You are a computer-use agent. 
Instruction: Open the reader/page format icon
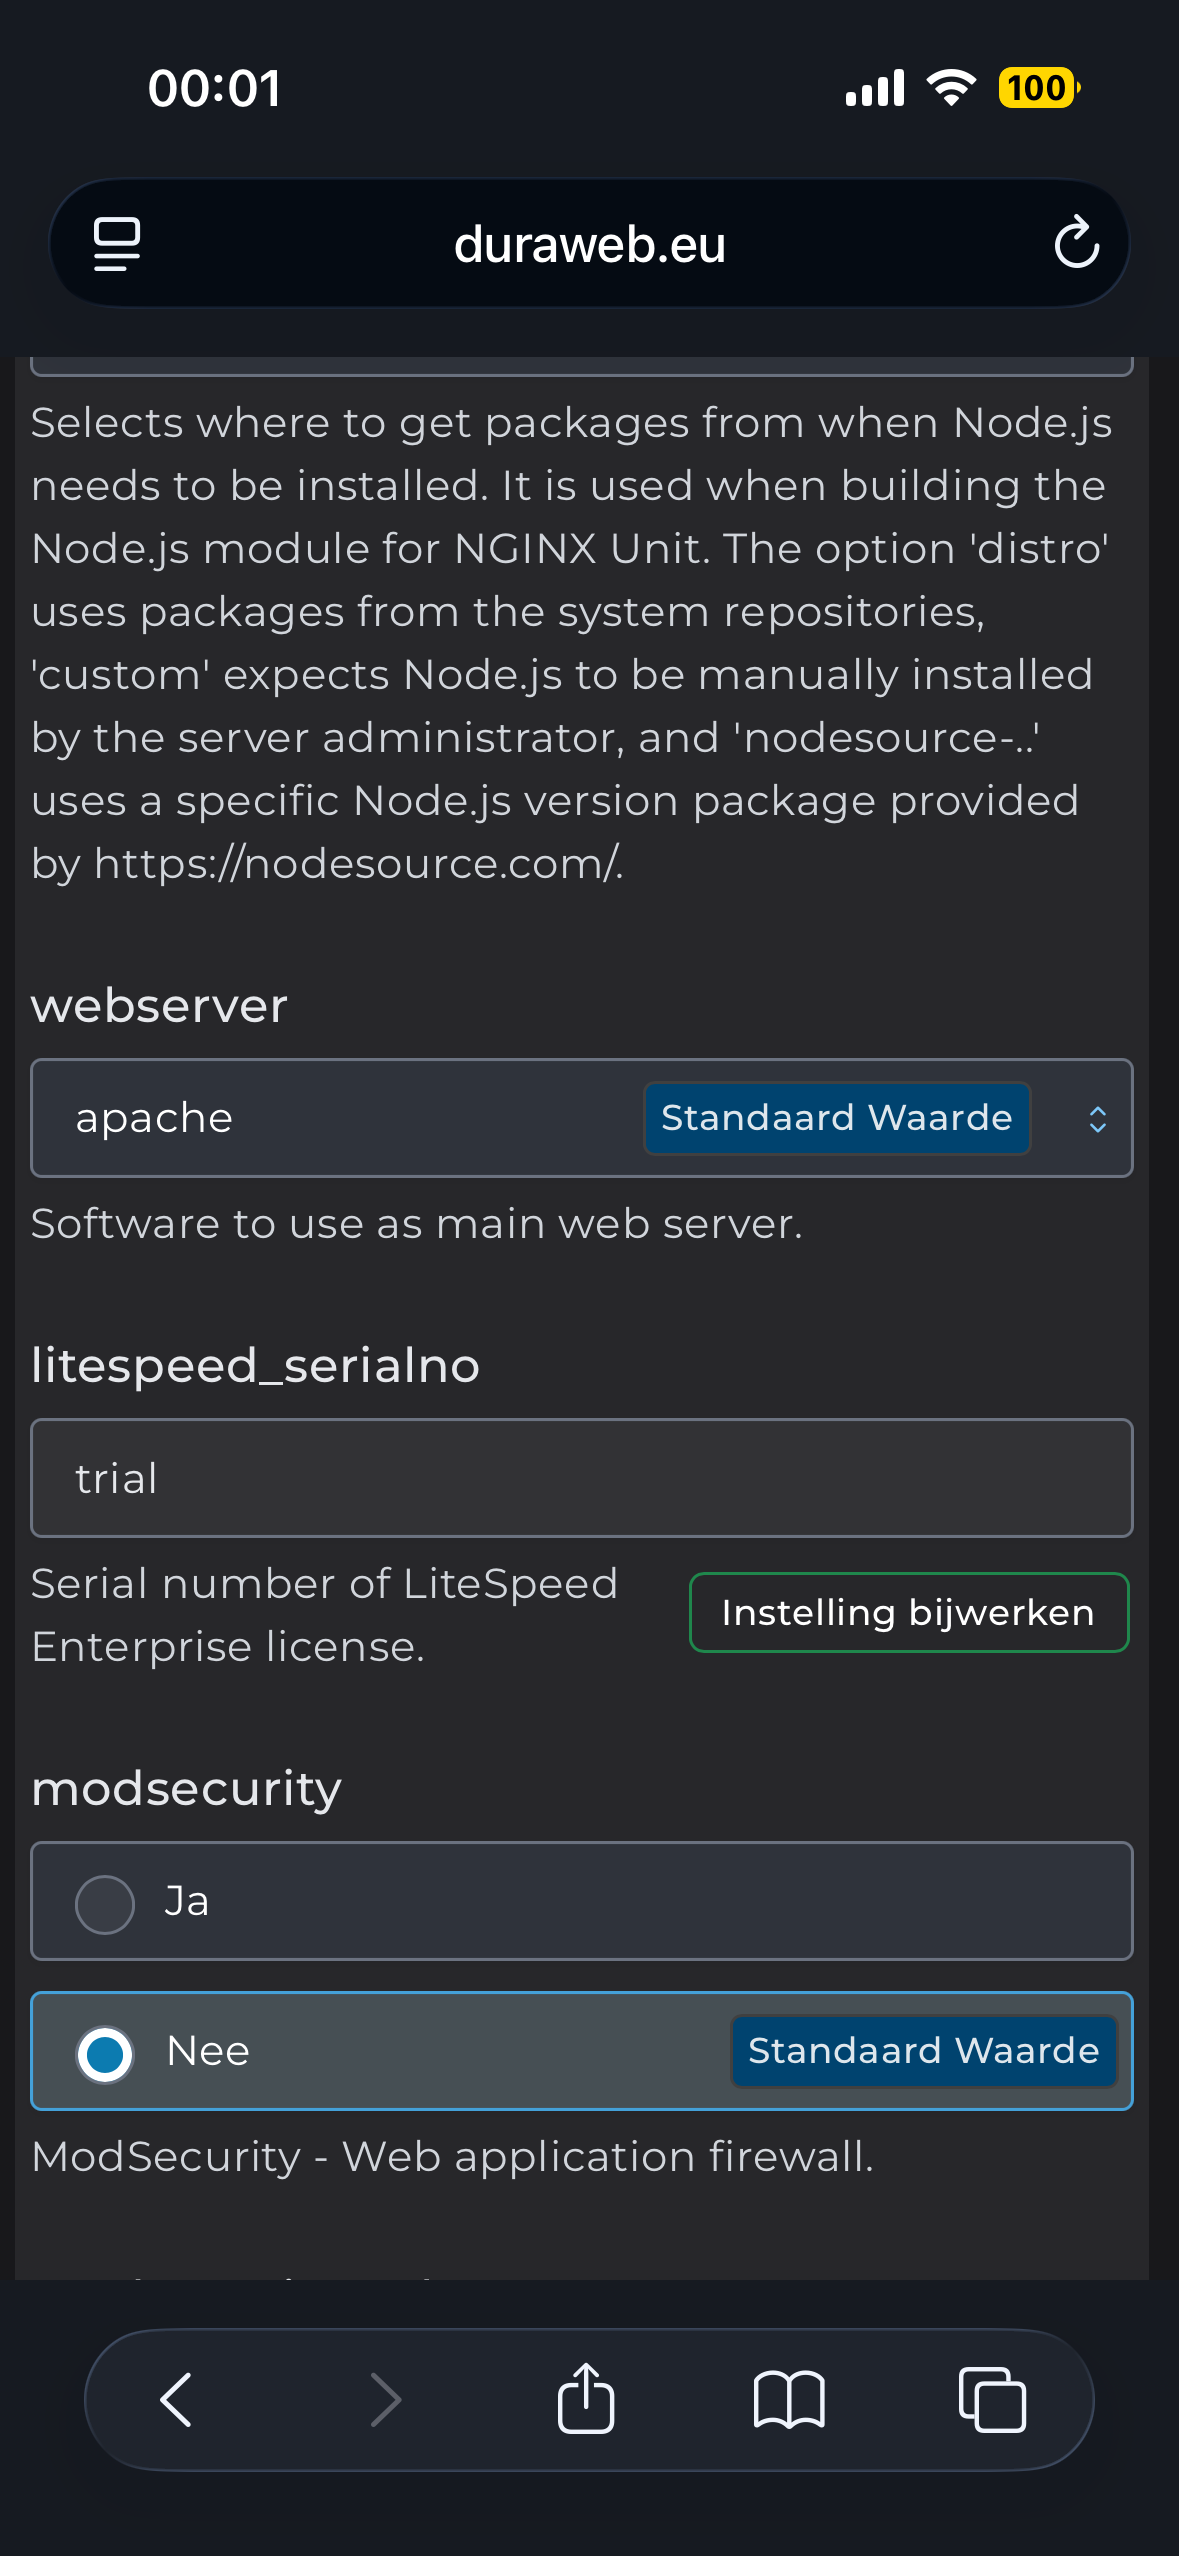click(x=117, y=243)
